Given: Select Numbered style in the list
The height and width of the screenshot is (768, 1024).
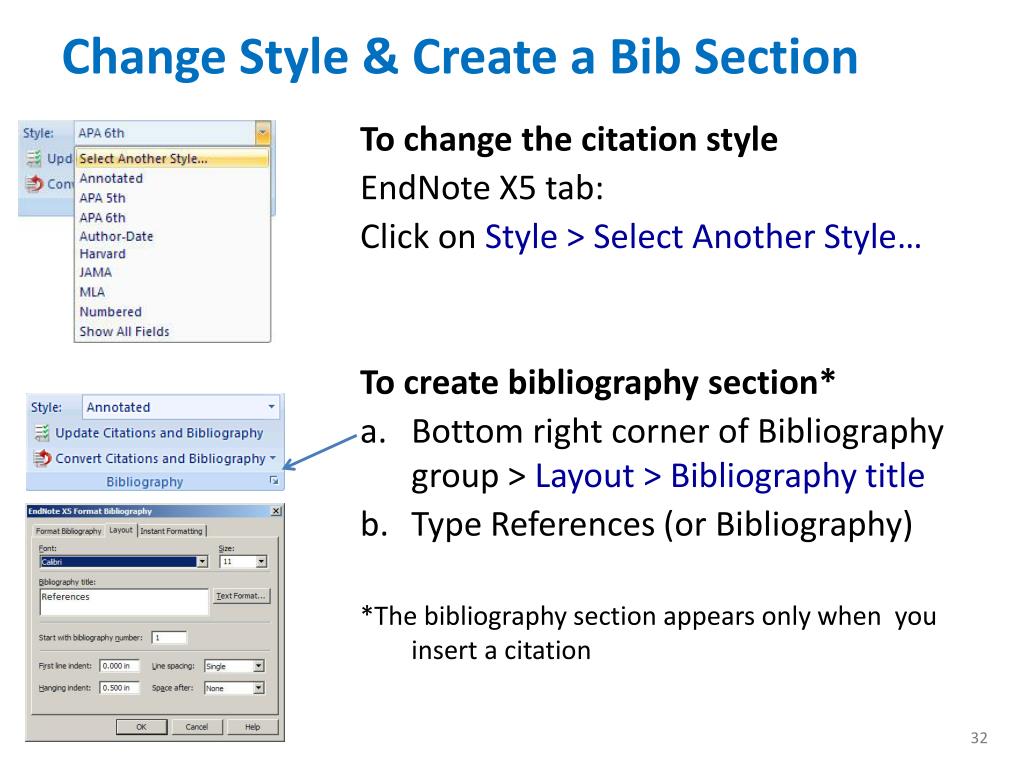Looking at the screenshot, I should (110, 312).
